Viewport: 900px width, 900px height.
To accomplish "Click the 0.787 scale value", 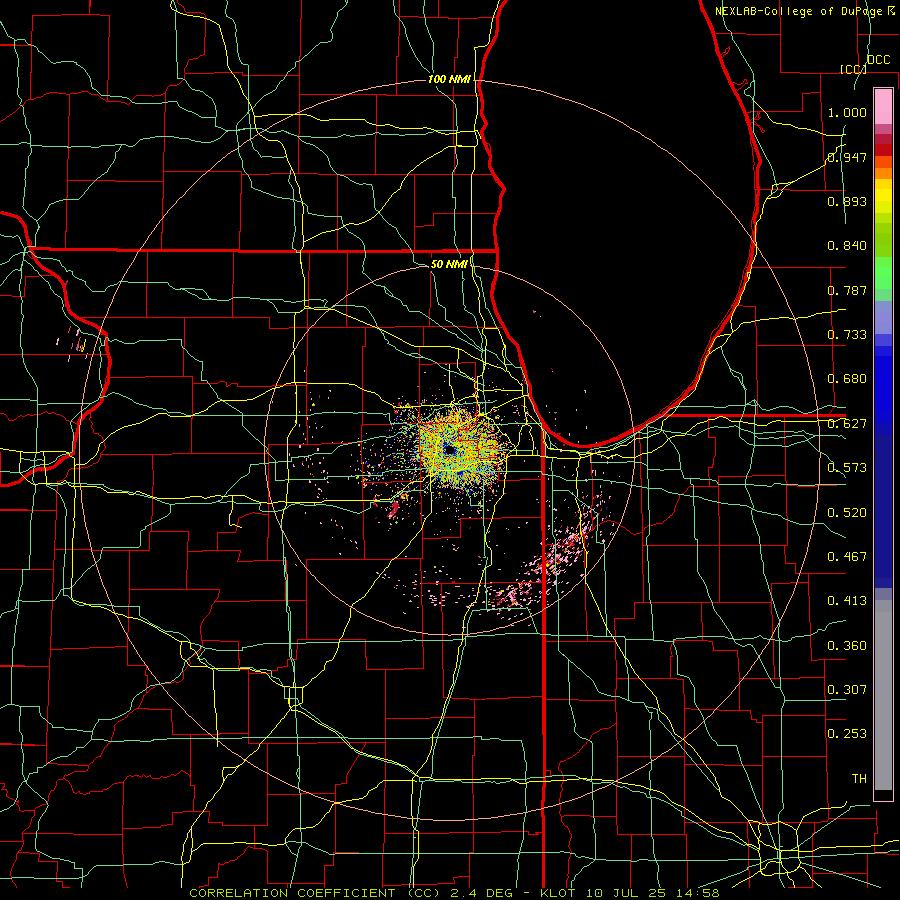I will [847, 290].
